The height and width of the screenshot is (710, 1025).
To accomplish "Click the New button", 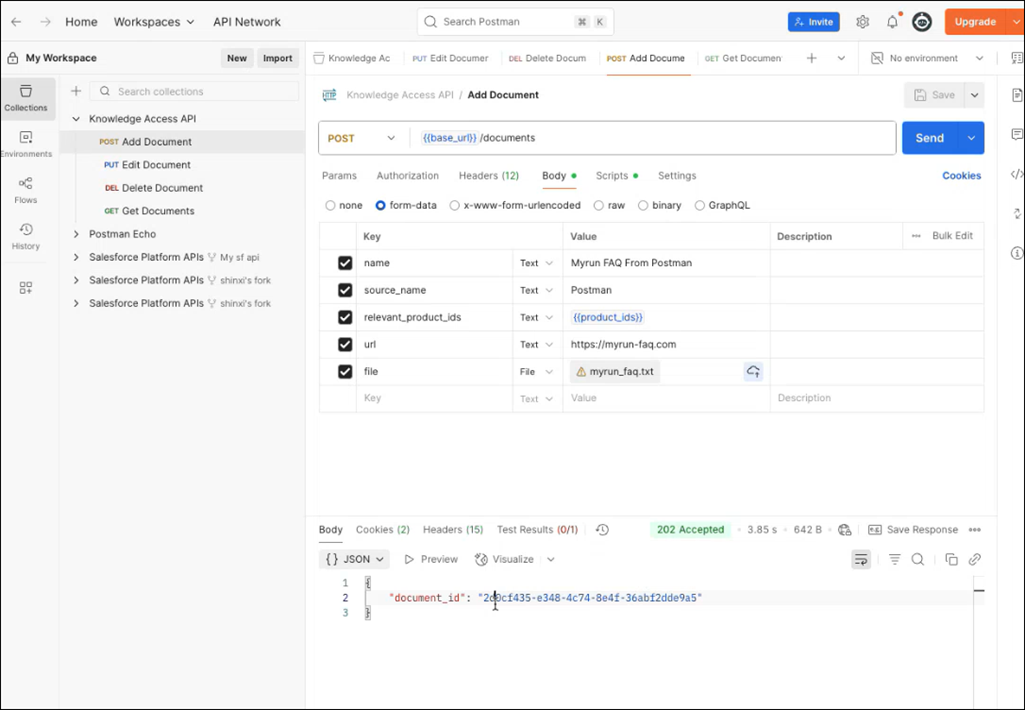I will click(237, 58).
